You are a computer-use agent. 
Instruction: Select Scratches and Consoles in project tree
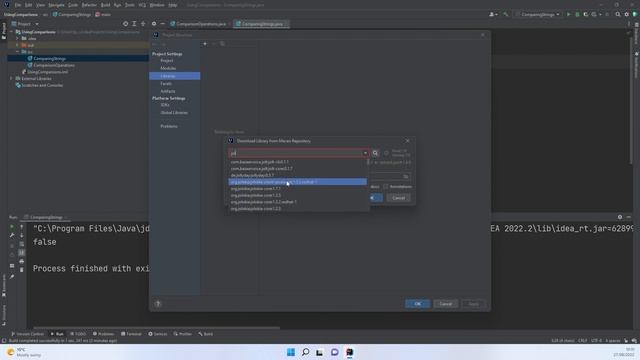coord(42,85)
